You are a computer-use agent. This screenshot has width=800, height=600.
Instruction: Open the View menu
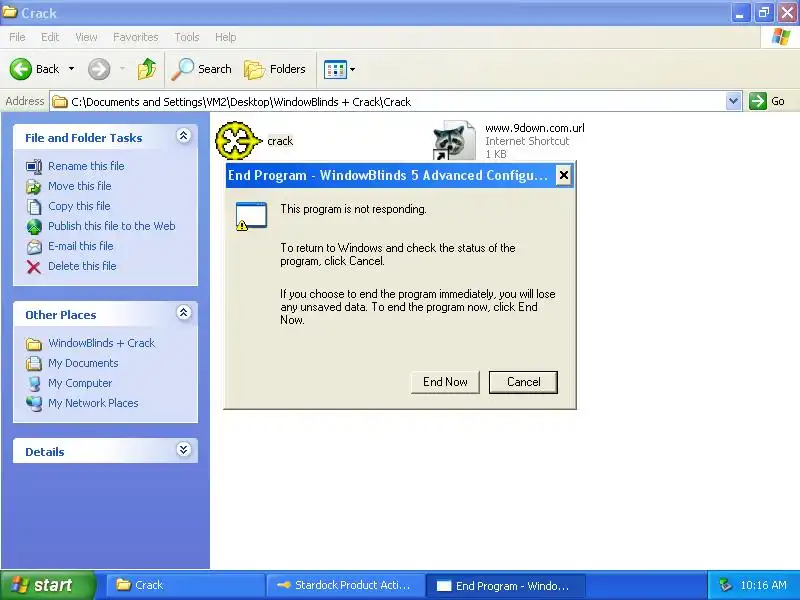point(86,37)
